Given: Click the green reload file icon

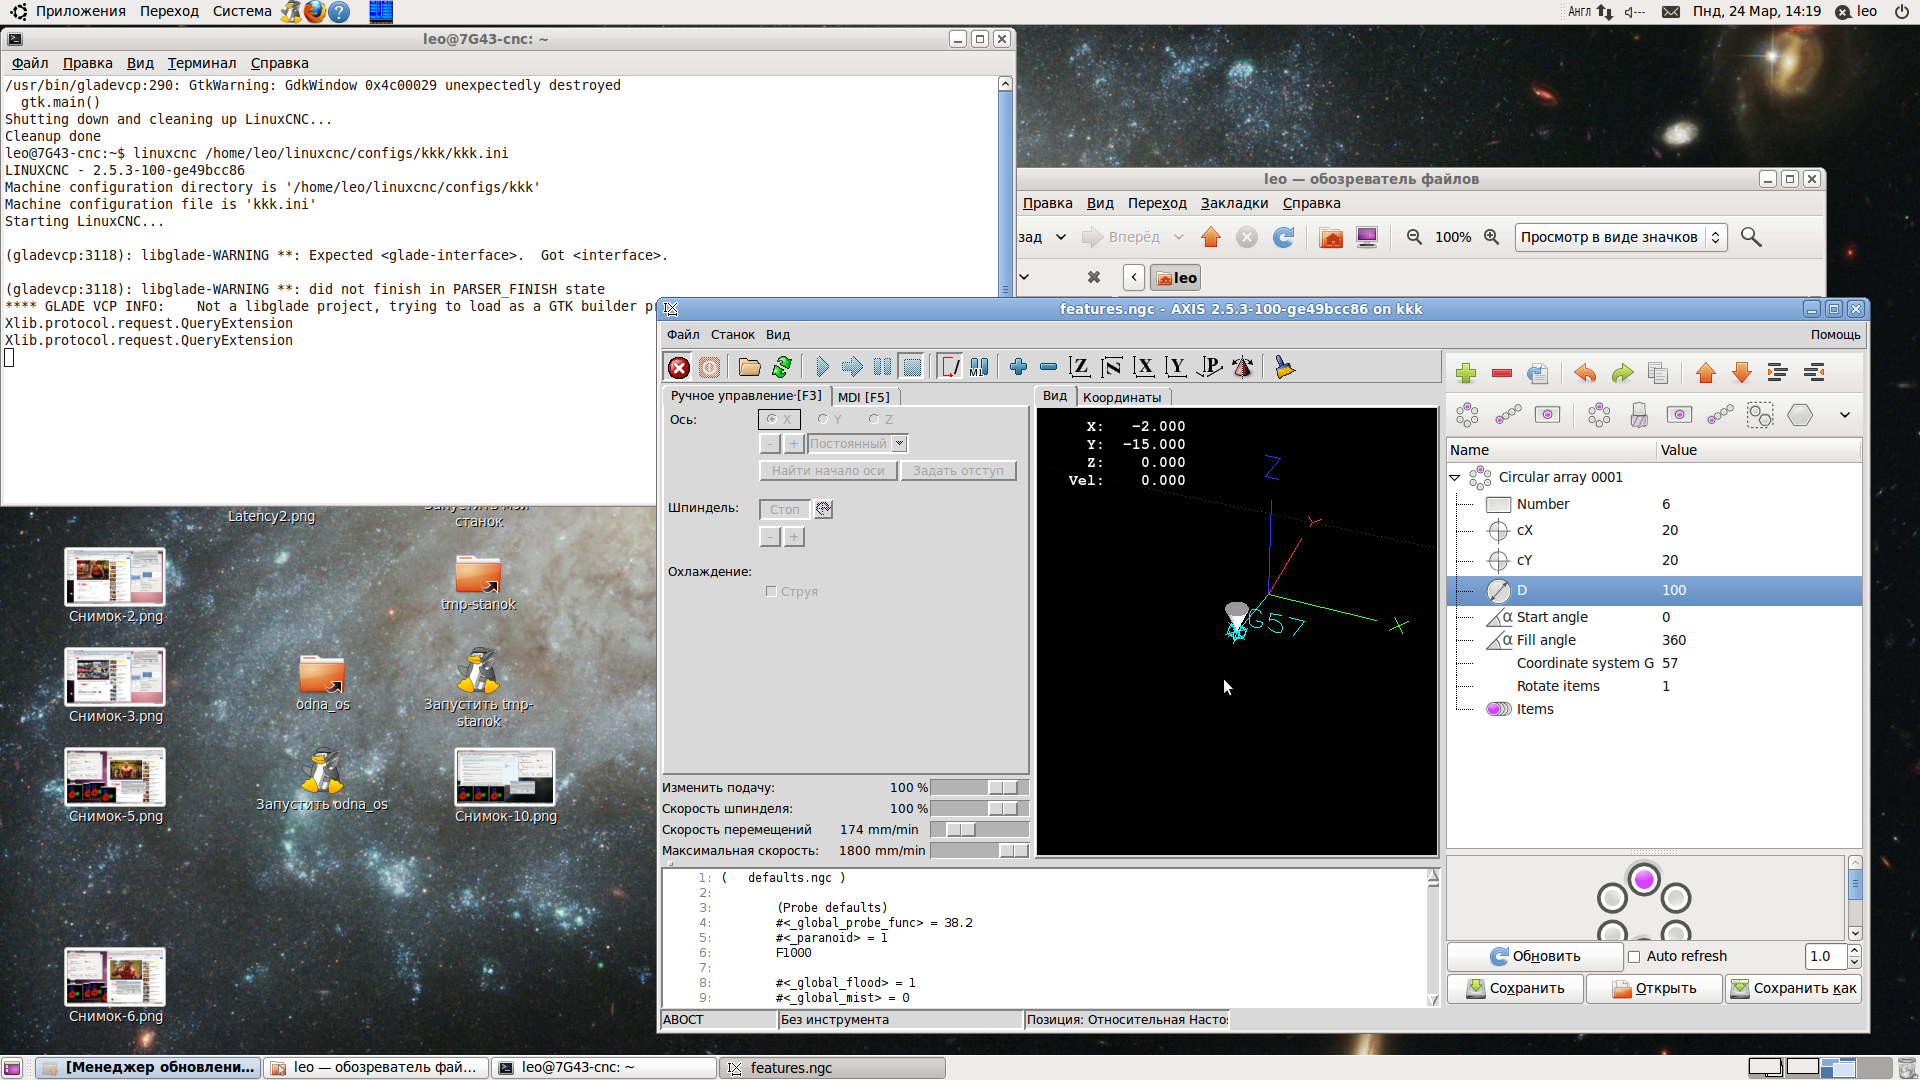Looking at the screenshot, I should 782,368.
